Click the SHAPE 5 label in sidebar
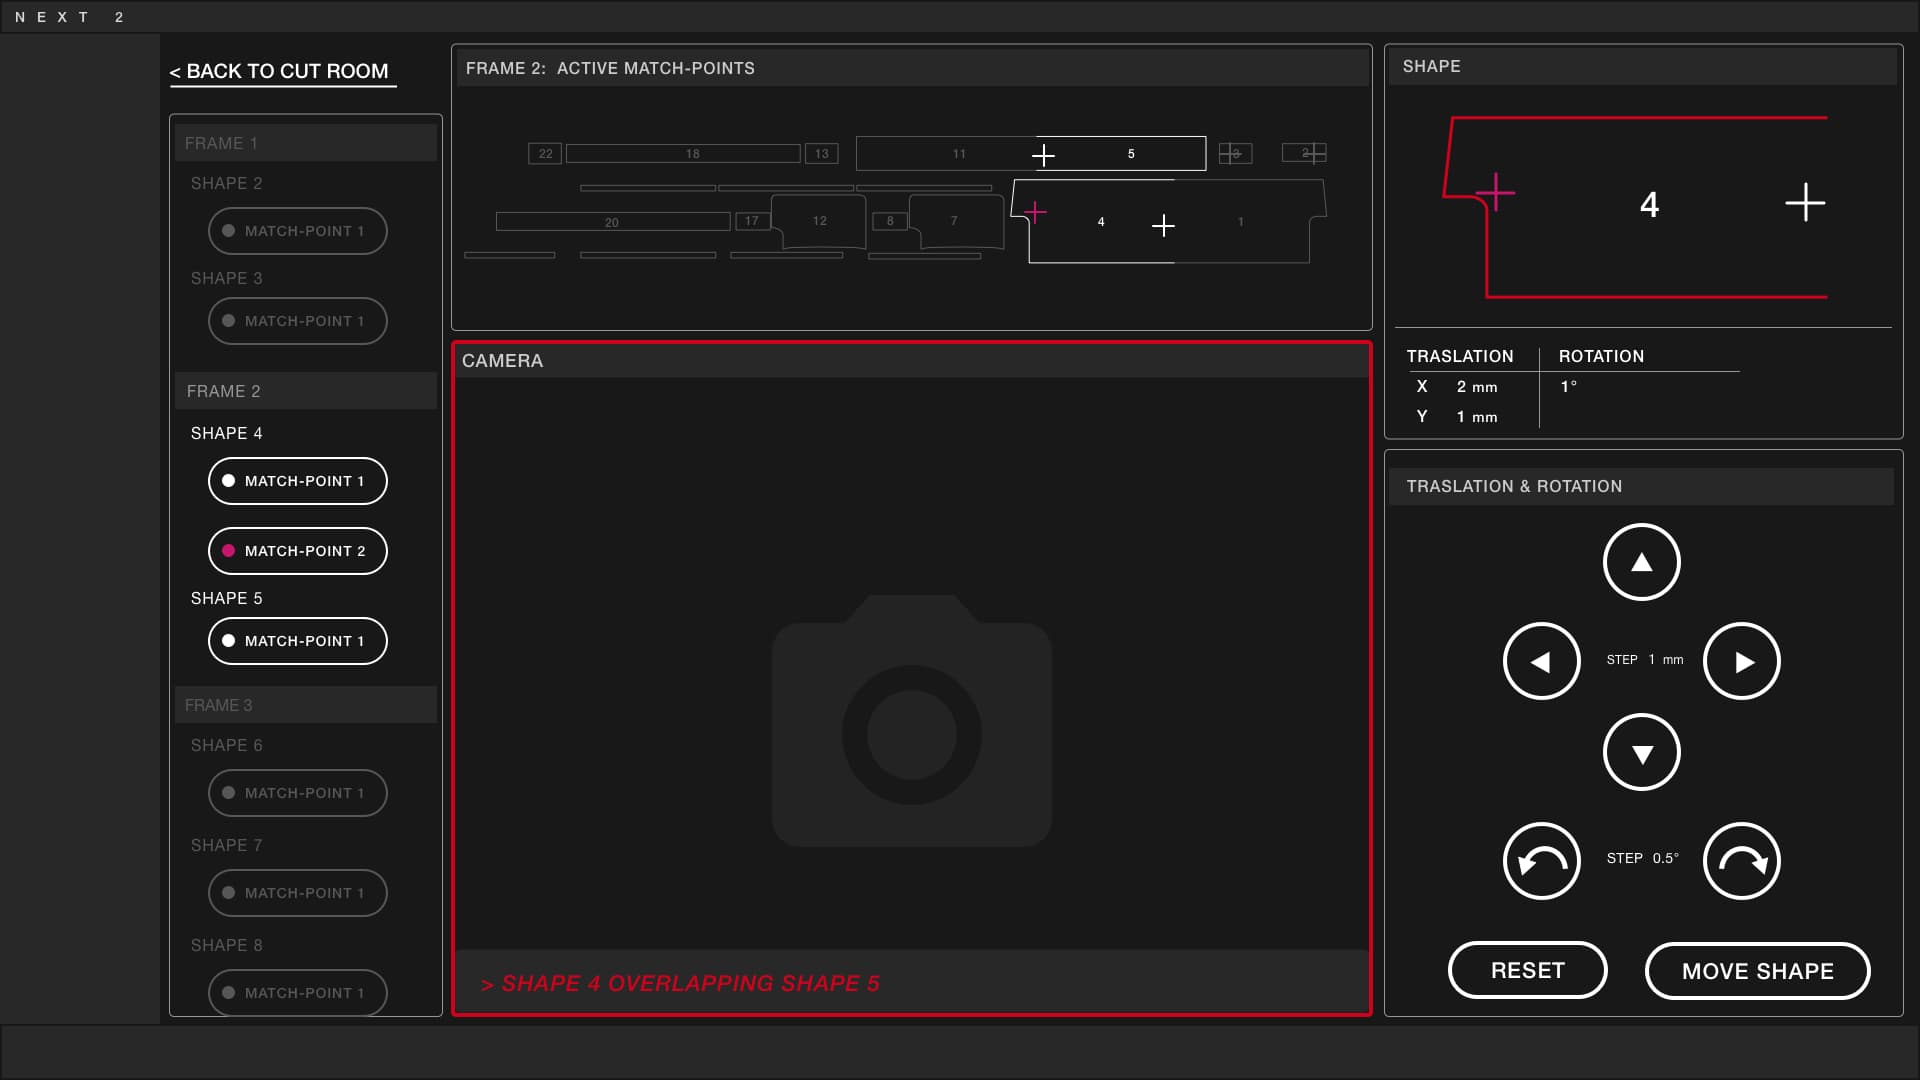 [227, 598]
